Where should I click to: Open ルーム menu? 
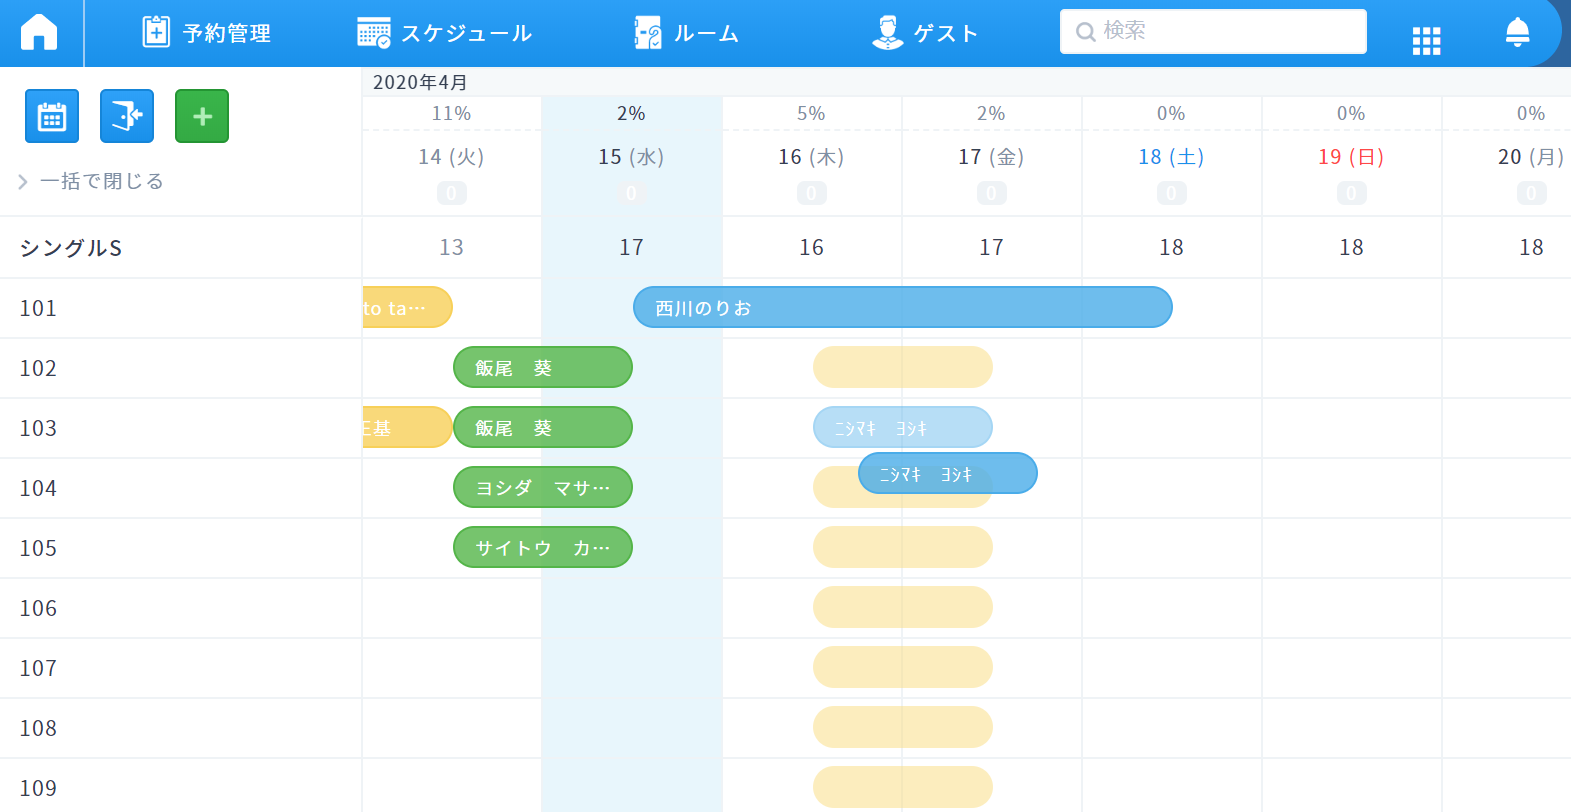[x=686, y=32]
